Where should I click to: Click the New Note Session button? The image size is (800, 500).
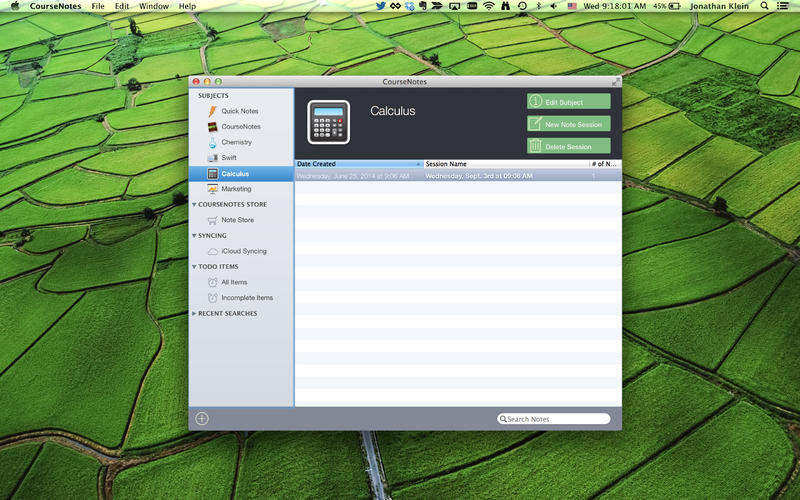pos(568,124)
